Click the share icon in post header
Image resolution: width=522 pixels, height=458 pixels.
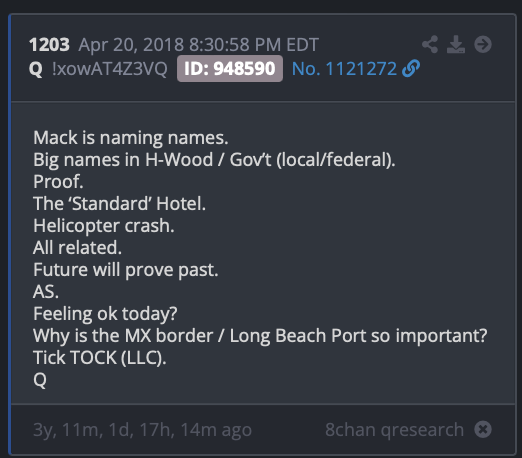click(430, 44)
